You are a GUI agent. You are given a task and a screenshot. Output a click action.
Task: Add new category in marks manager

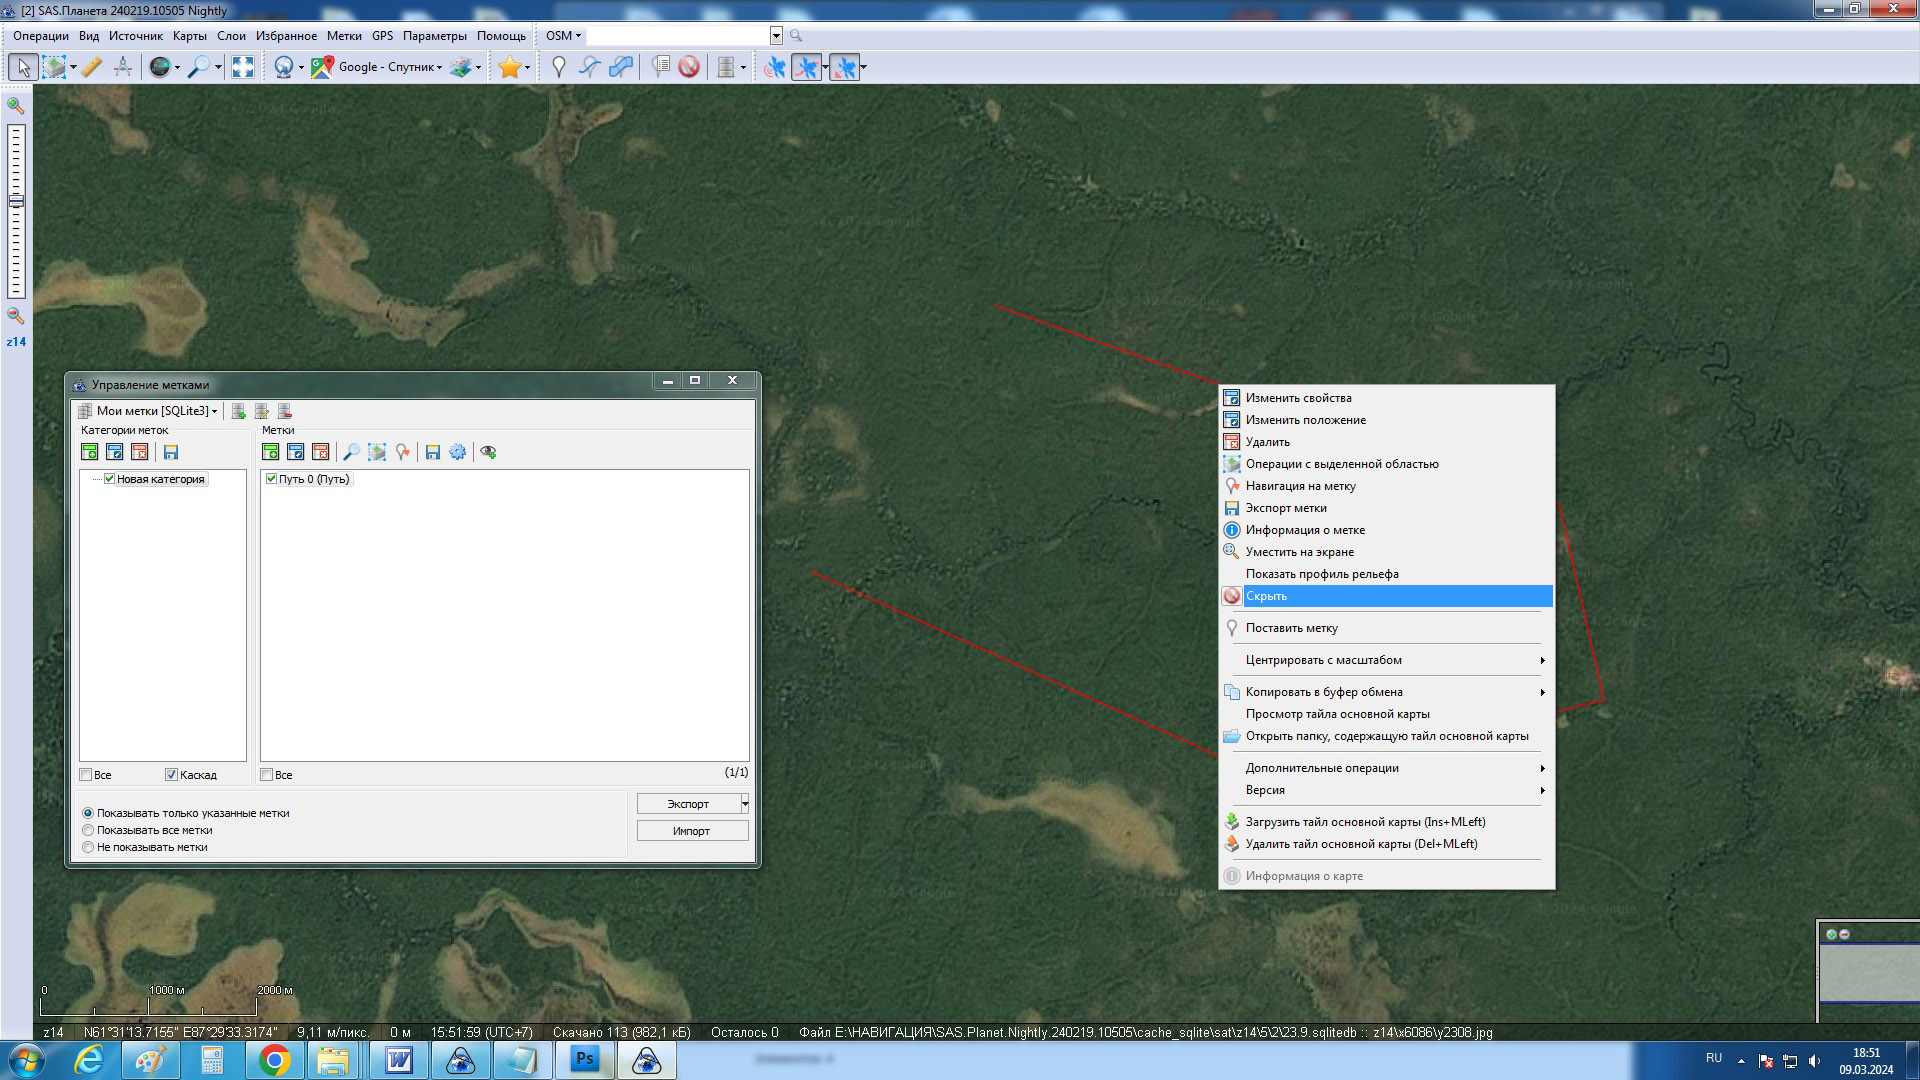click(89, 452)
